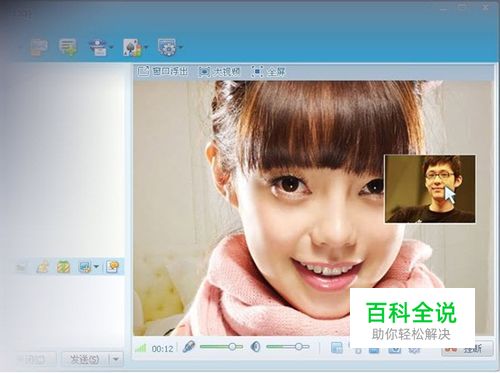Adjust the speaker volume slider
This screenshot has height=373, width=500.
[288, 347]
